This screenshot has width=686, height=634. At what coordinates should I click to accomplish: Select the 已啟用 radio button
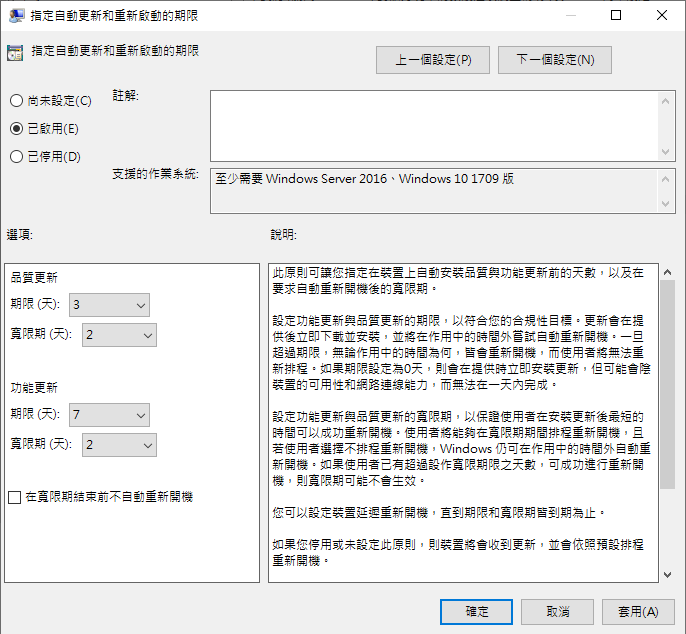click(x=16, y=128)
